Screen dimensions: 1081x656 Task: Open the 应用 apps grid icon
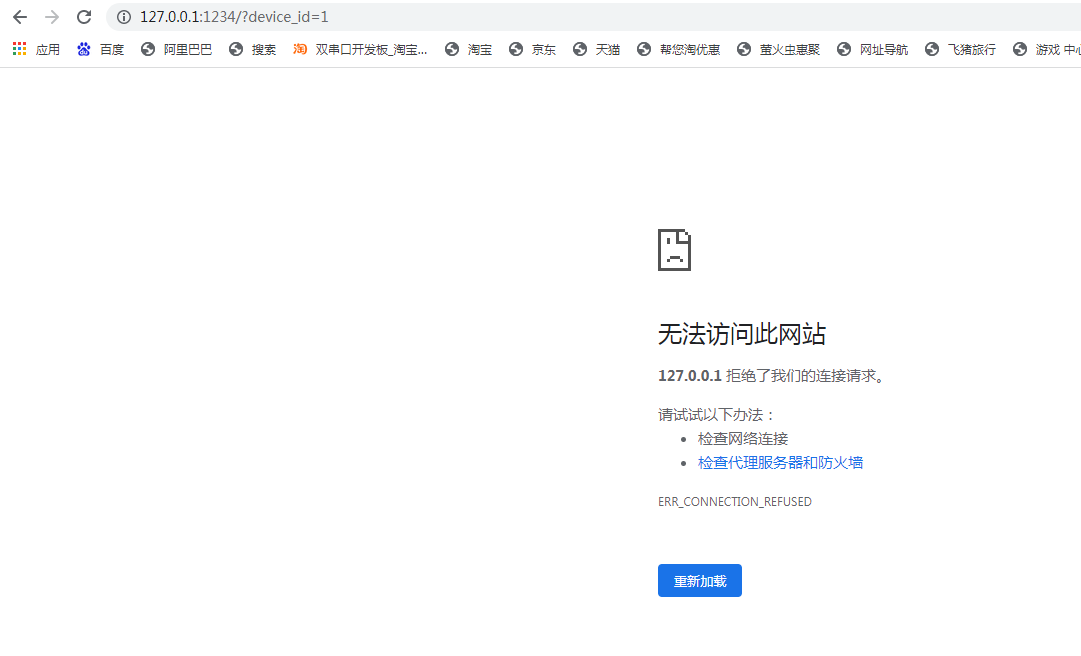(x=20, y=49)
